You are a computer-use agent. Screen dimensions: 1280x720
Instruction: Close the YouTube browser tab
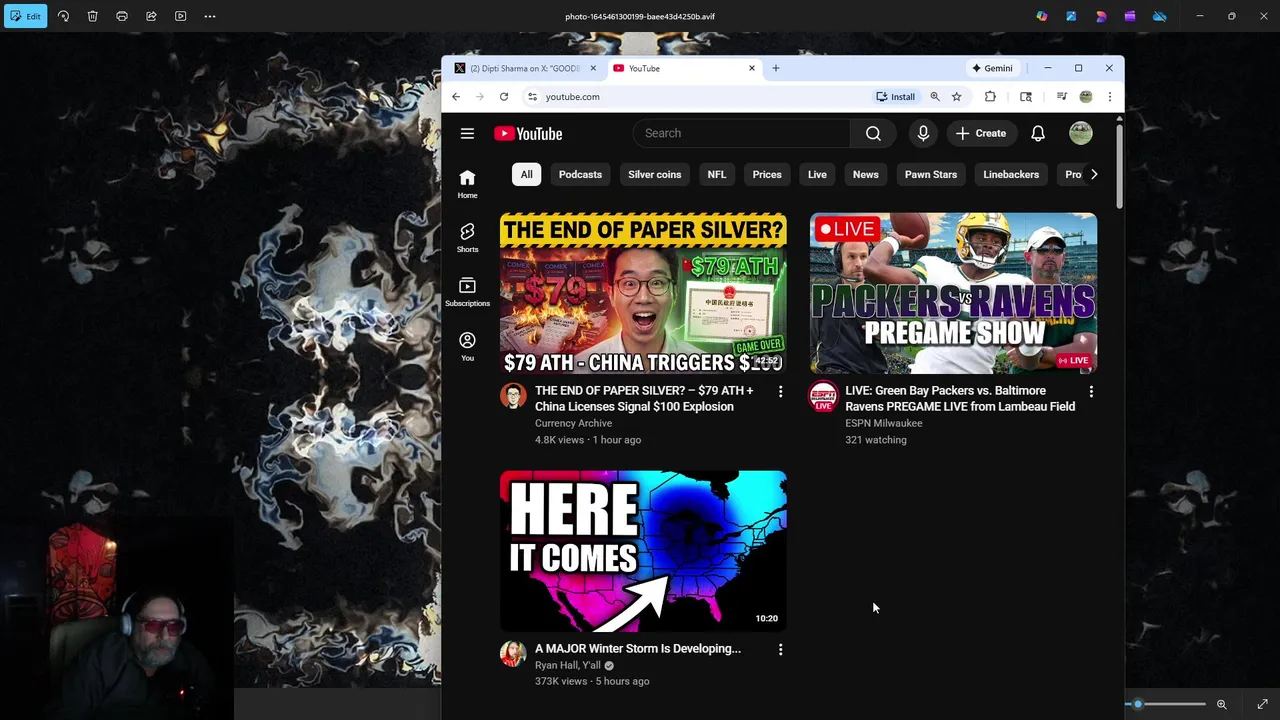point(752,68)
